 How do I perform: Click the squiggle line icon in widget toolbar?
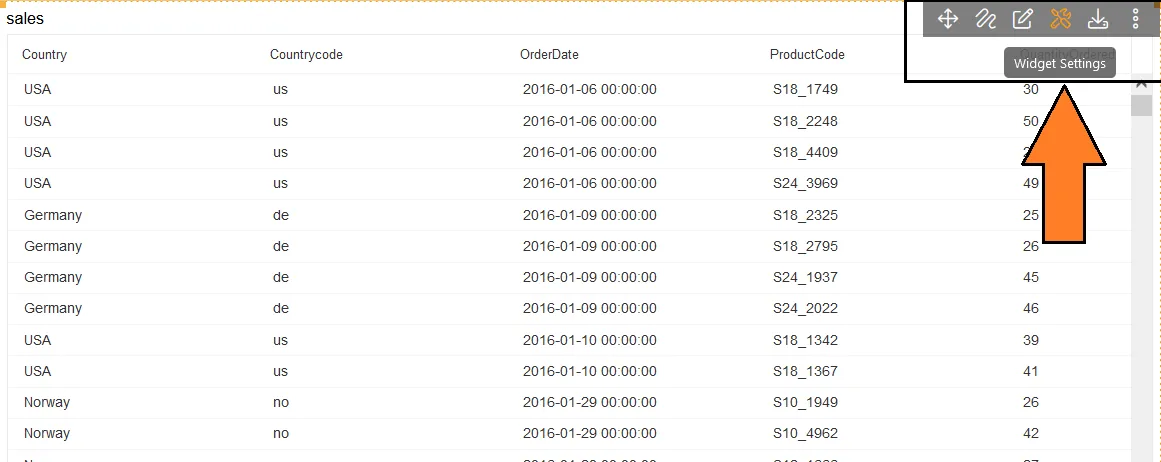pos(985,19)
